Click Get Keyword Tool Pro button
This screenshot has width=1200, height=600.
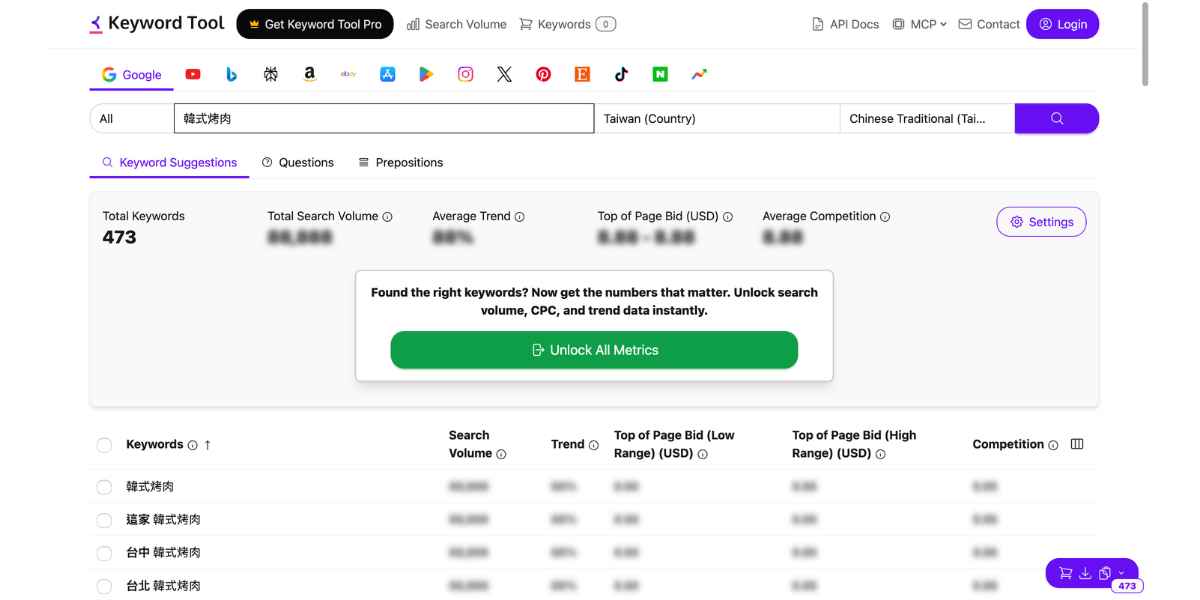tap(315, 24)
